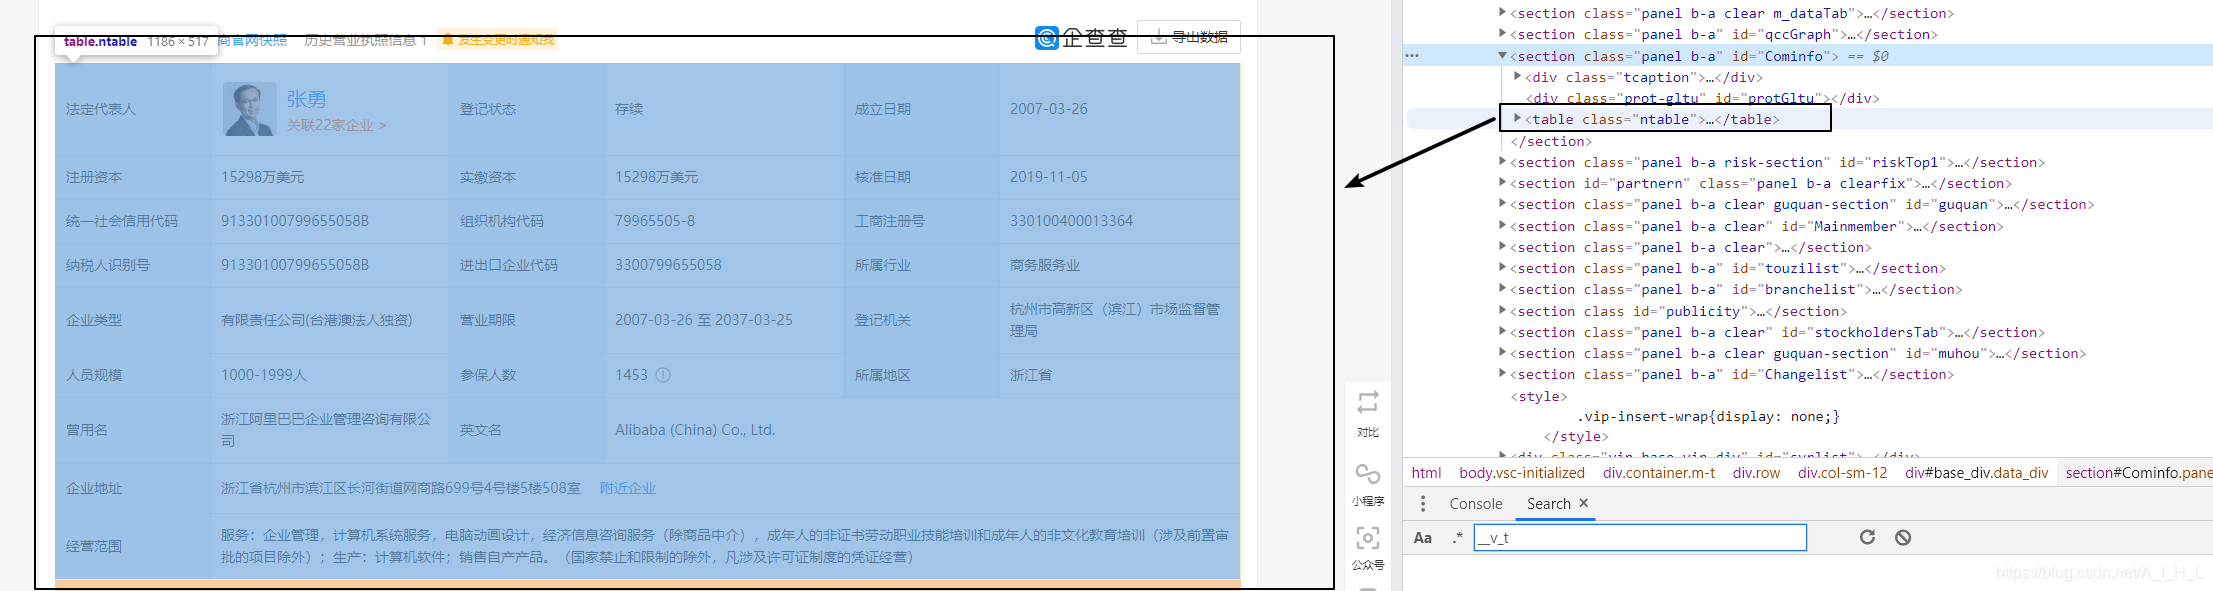Select html in the breadcrumb bar
Screen dimensions: 2213x591
point(1426,473)
